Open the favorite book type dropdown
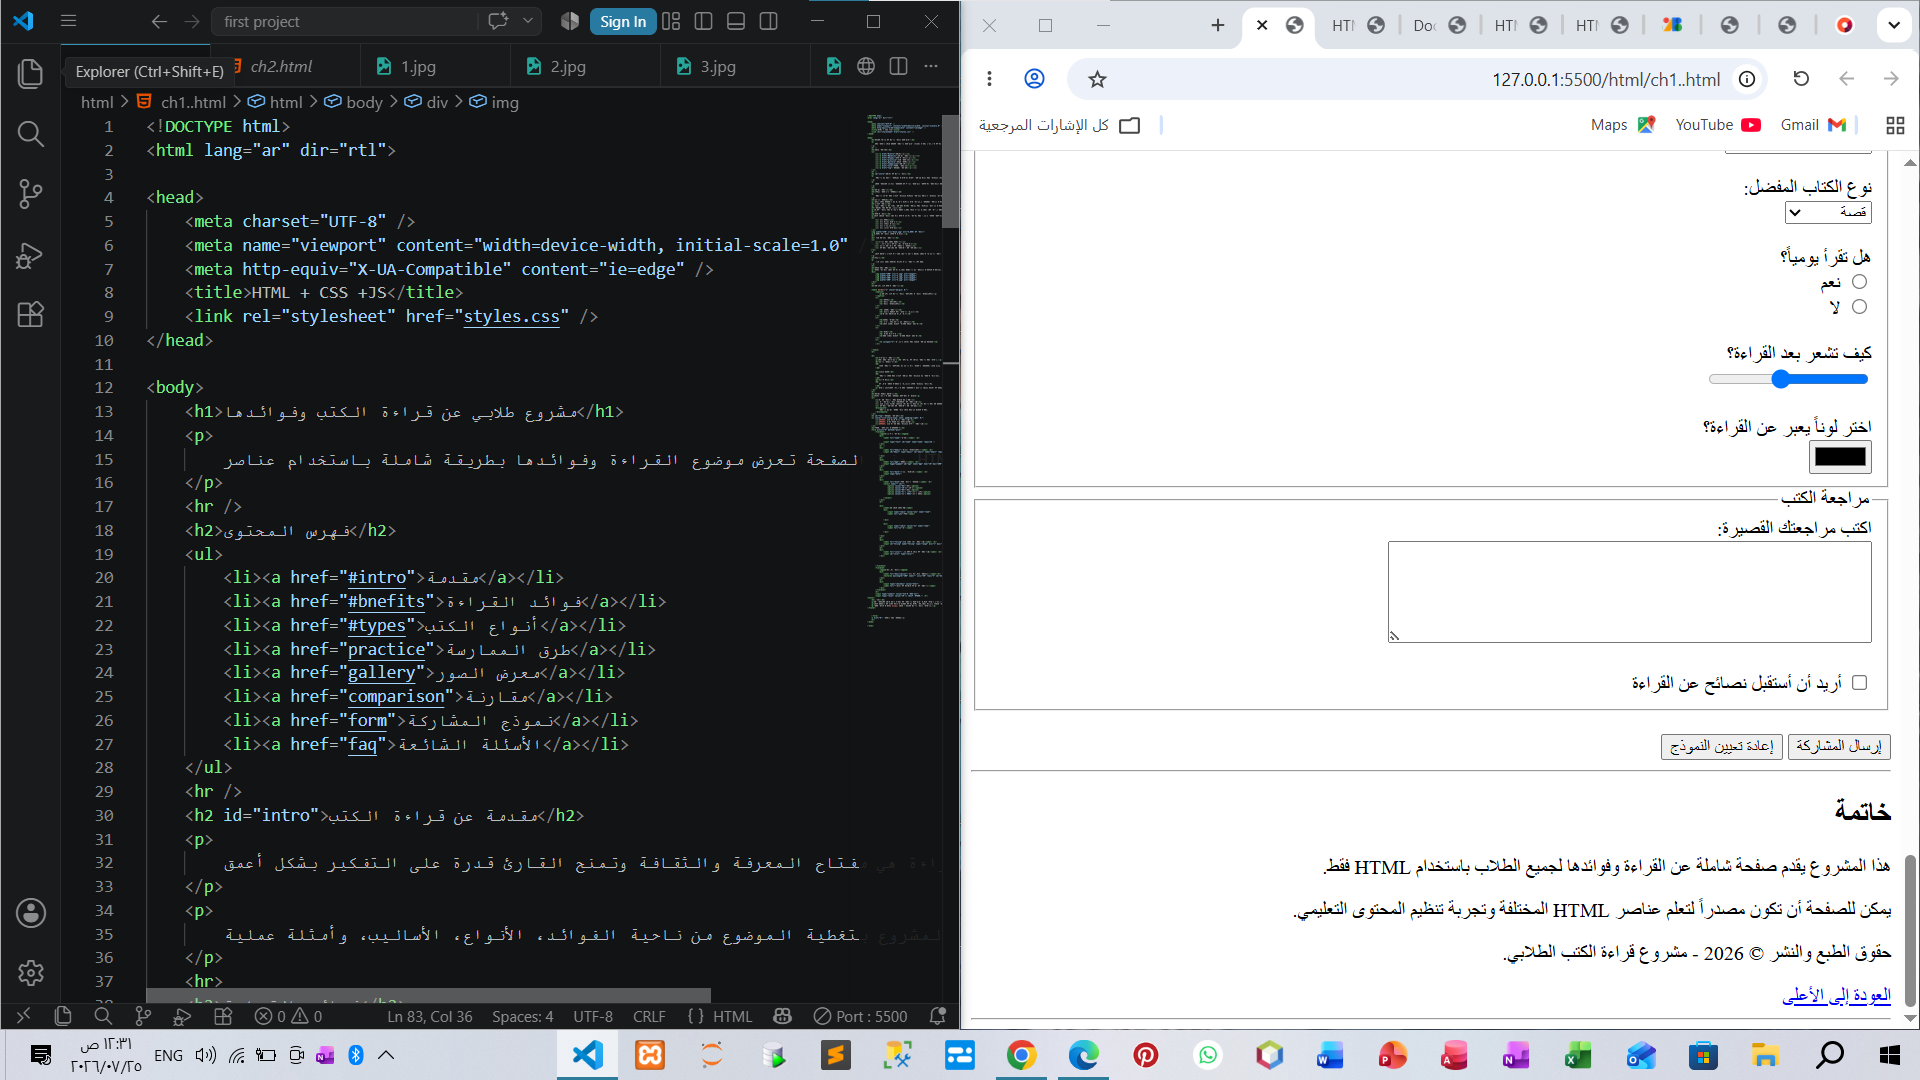 click(x=1828, y=212)
